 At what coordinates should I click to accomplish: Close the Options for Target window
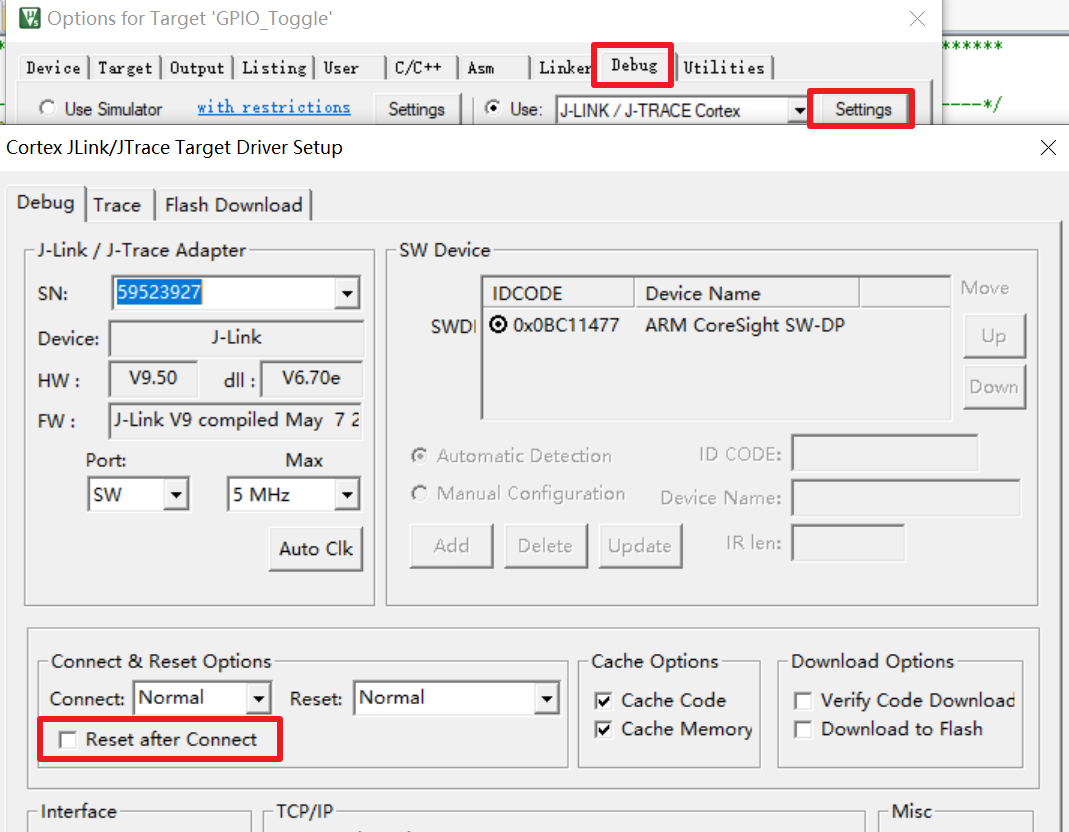point(918,18)
